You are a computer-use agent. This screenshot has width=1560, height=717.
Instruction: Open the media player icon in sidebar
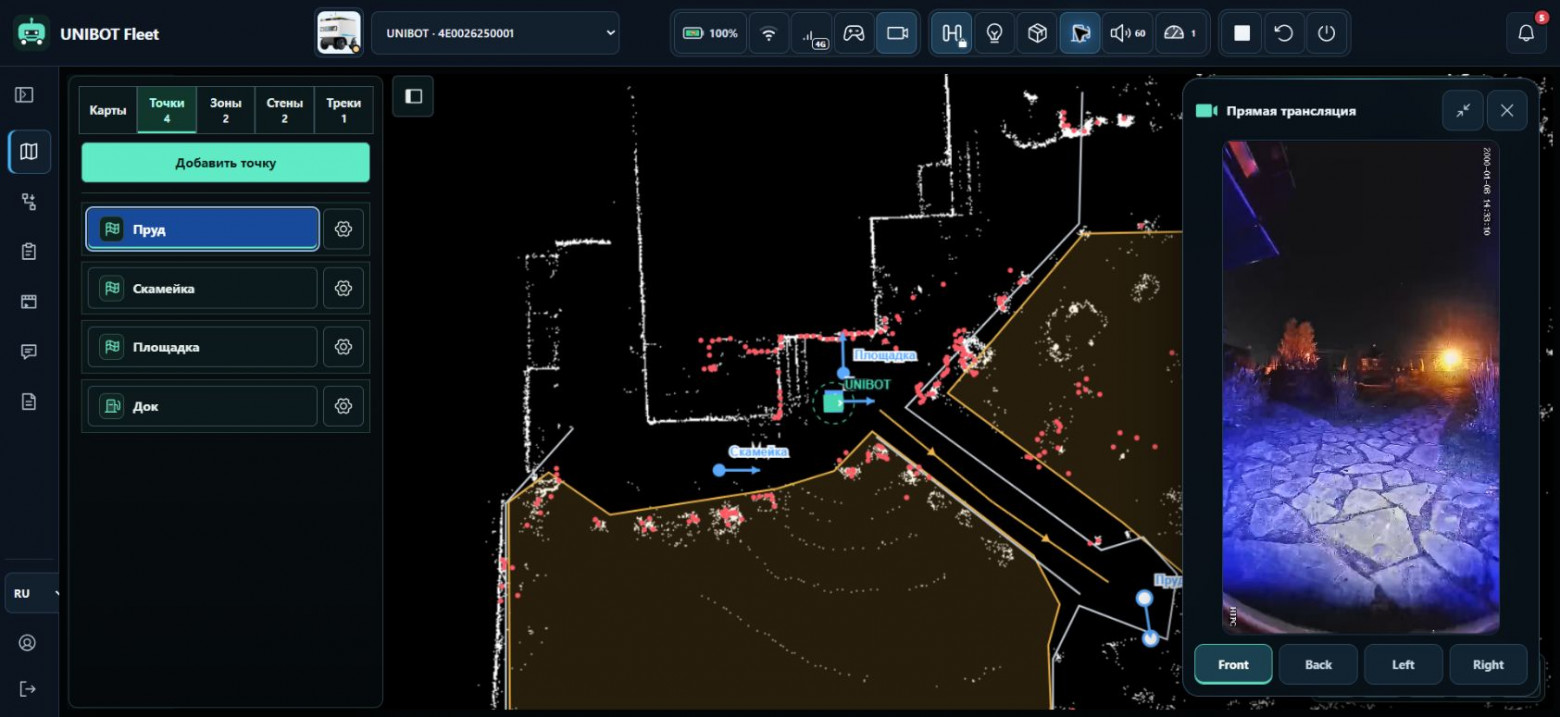pos(28,301)
